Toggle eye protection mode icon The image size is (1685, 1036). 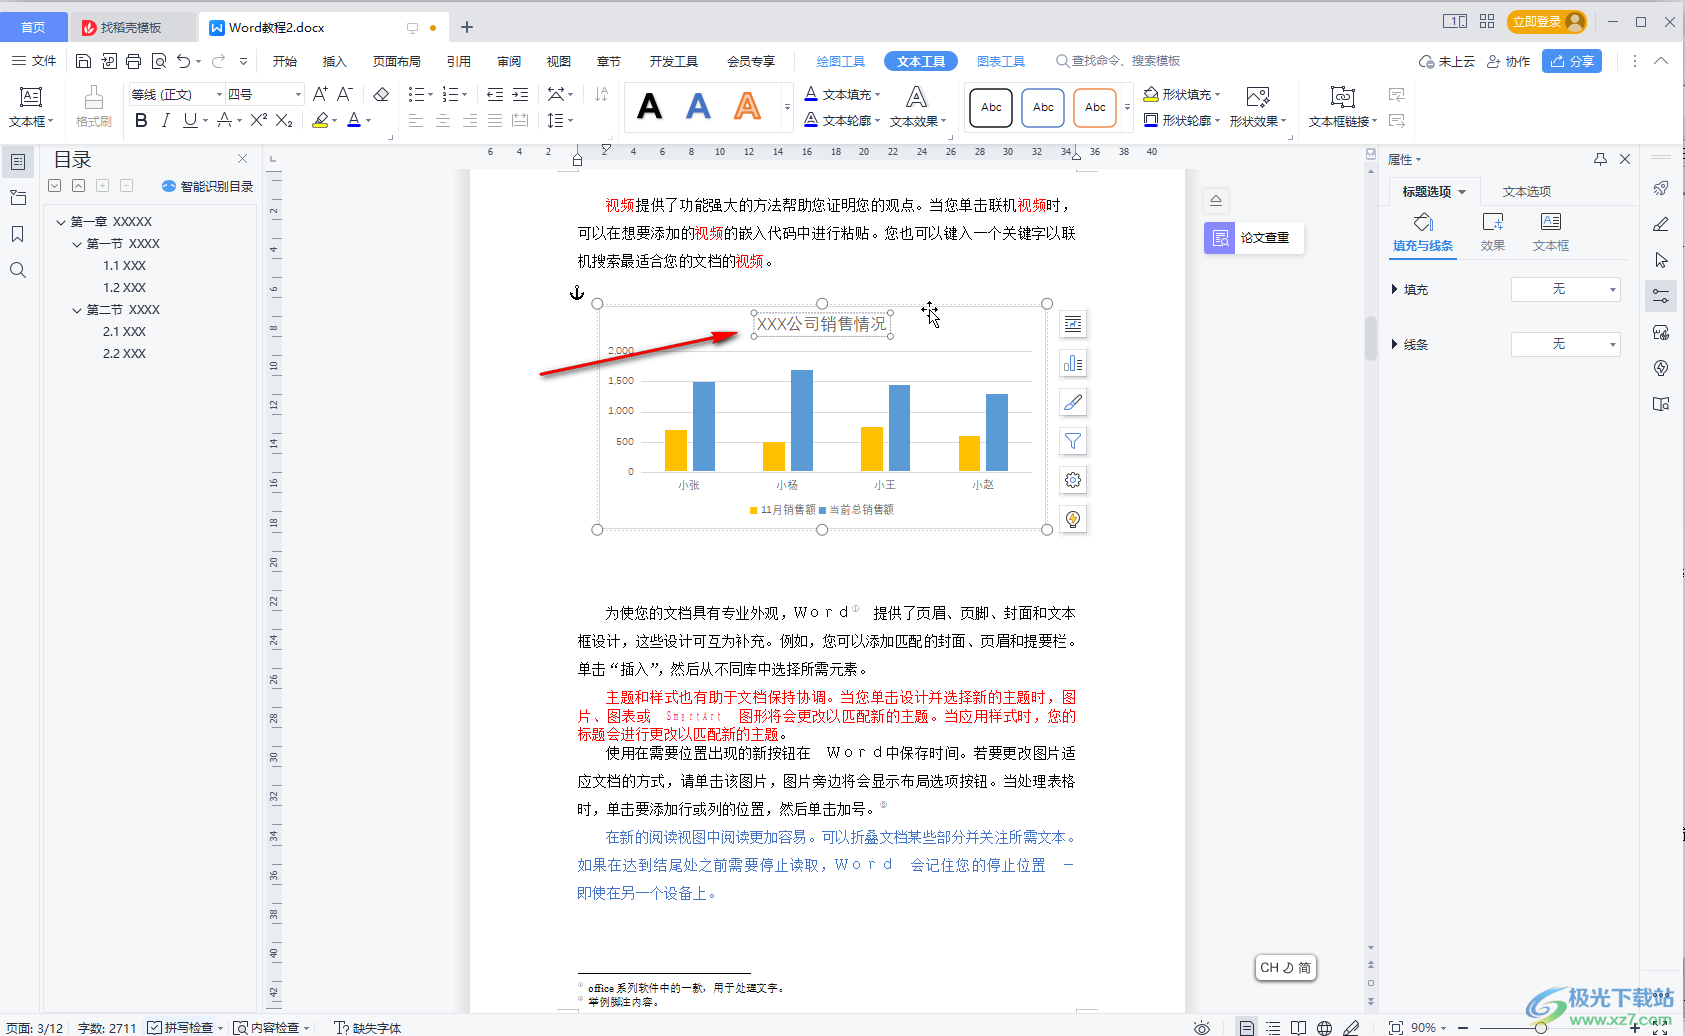tap(1202, 1028)
